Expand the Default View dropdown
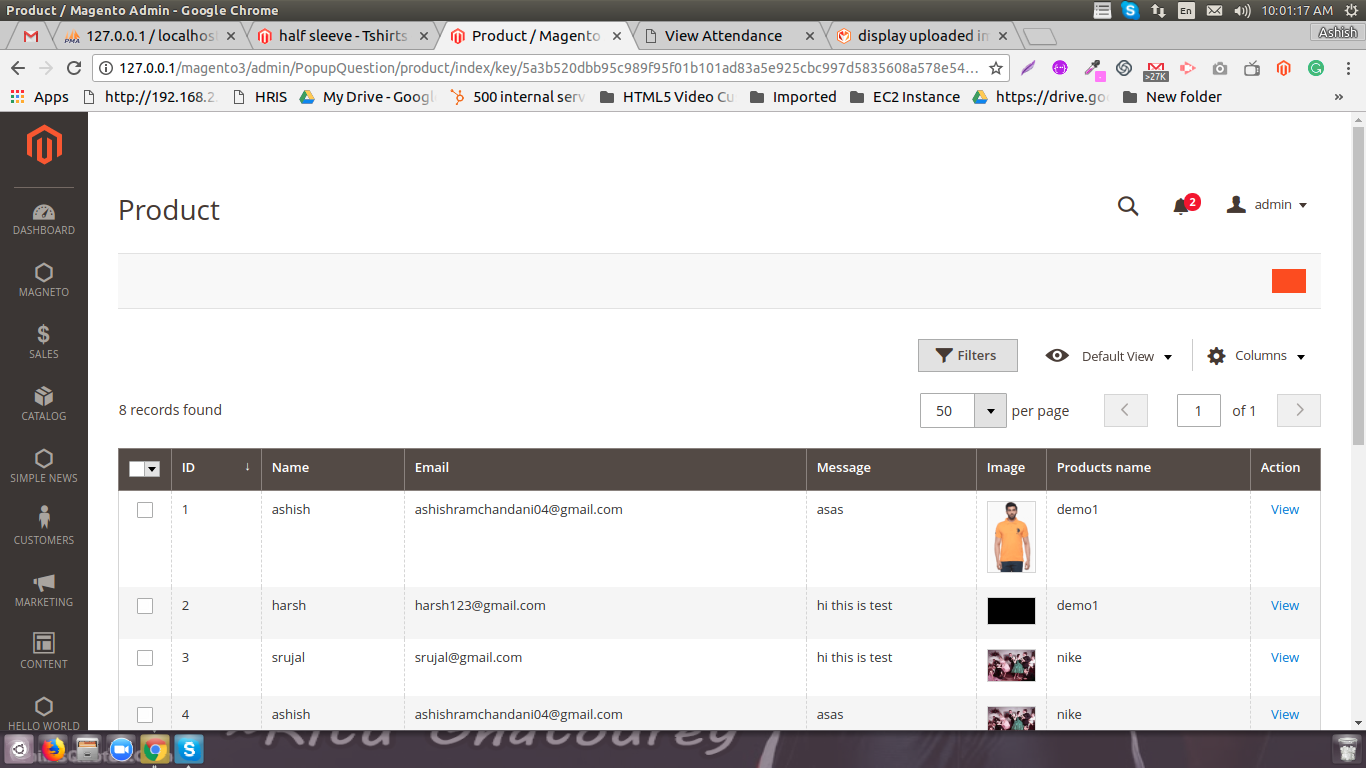The image size is (1366, 768). click(1109, 356)
